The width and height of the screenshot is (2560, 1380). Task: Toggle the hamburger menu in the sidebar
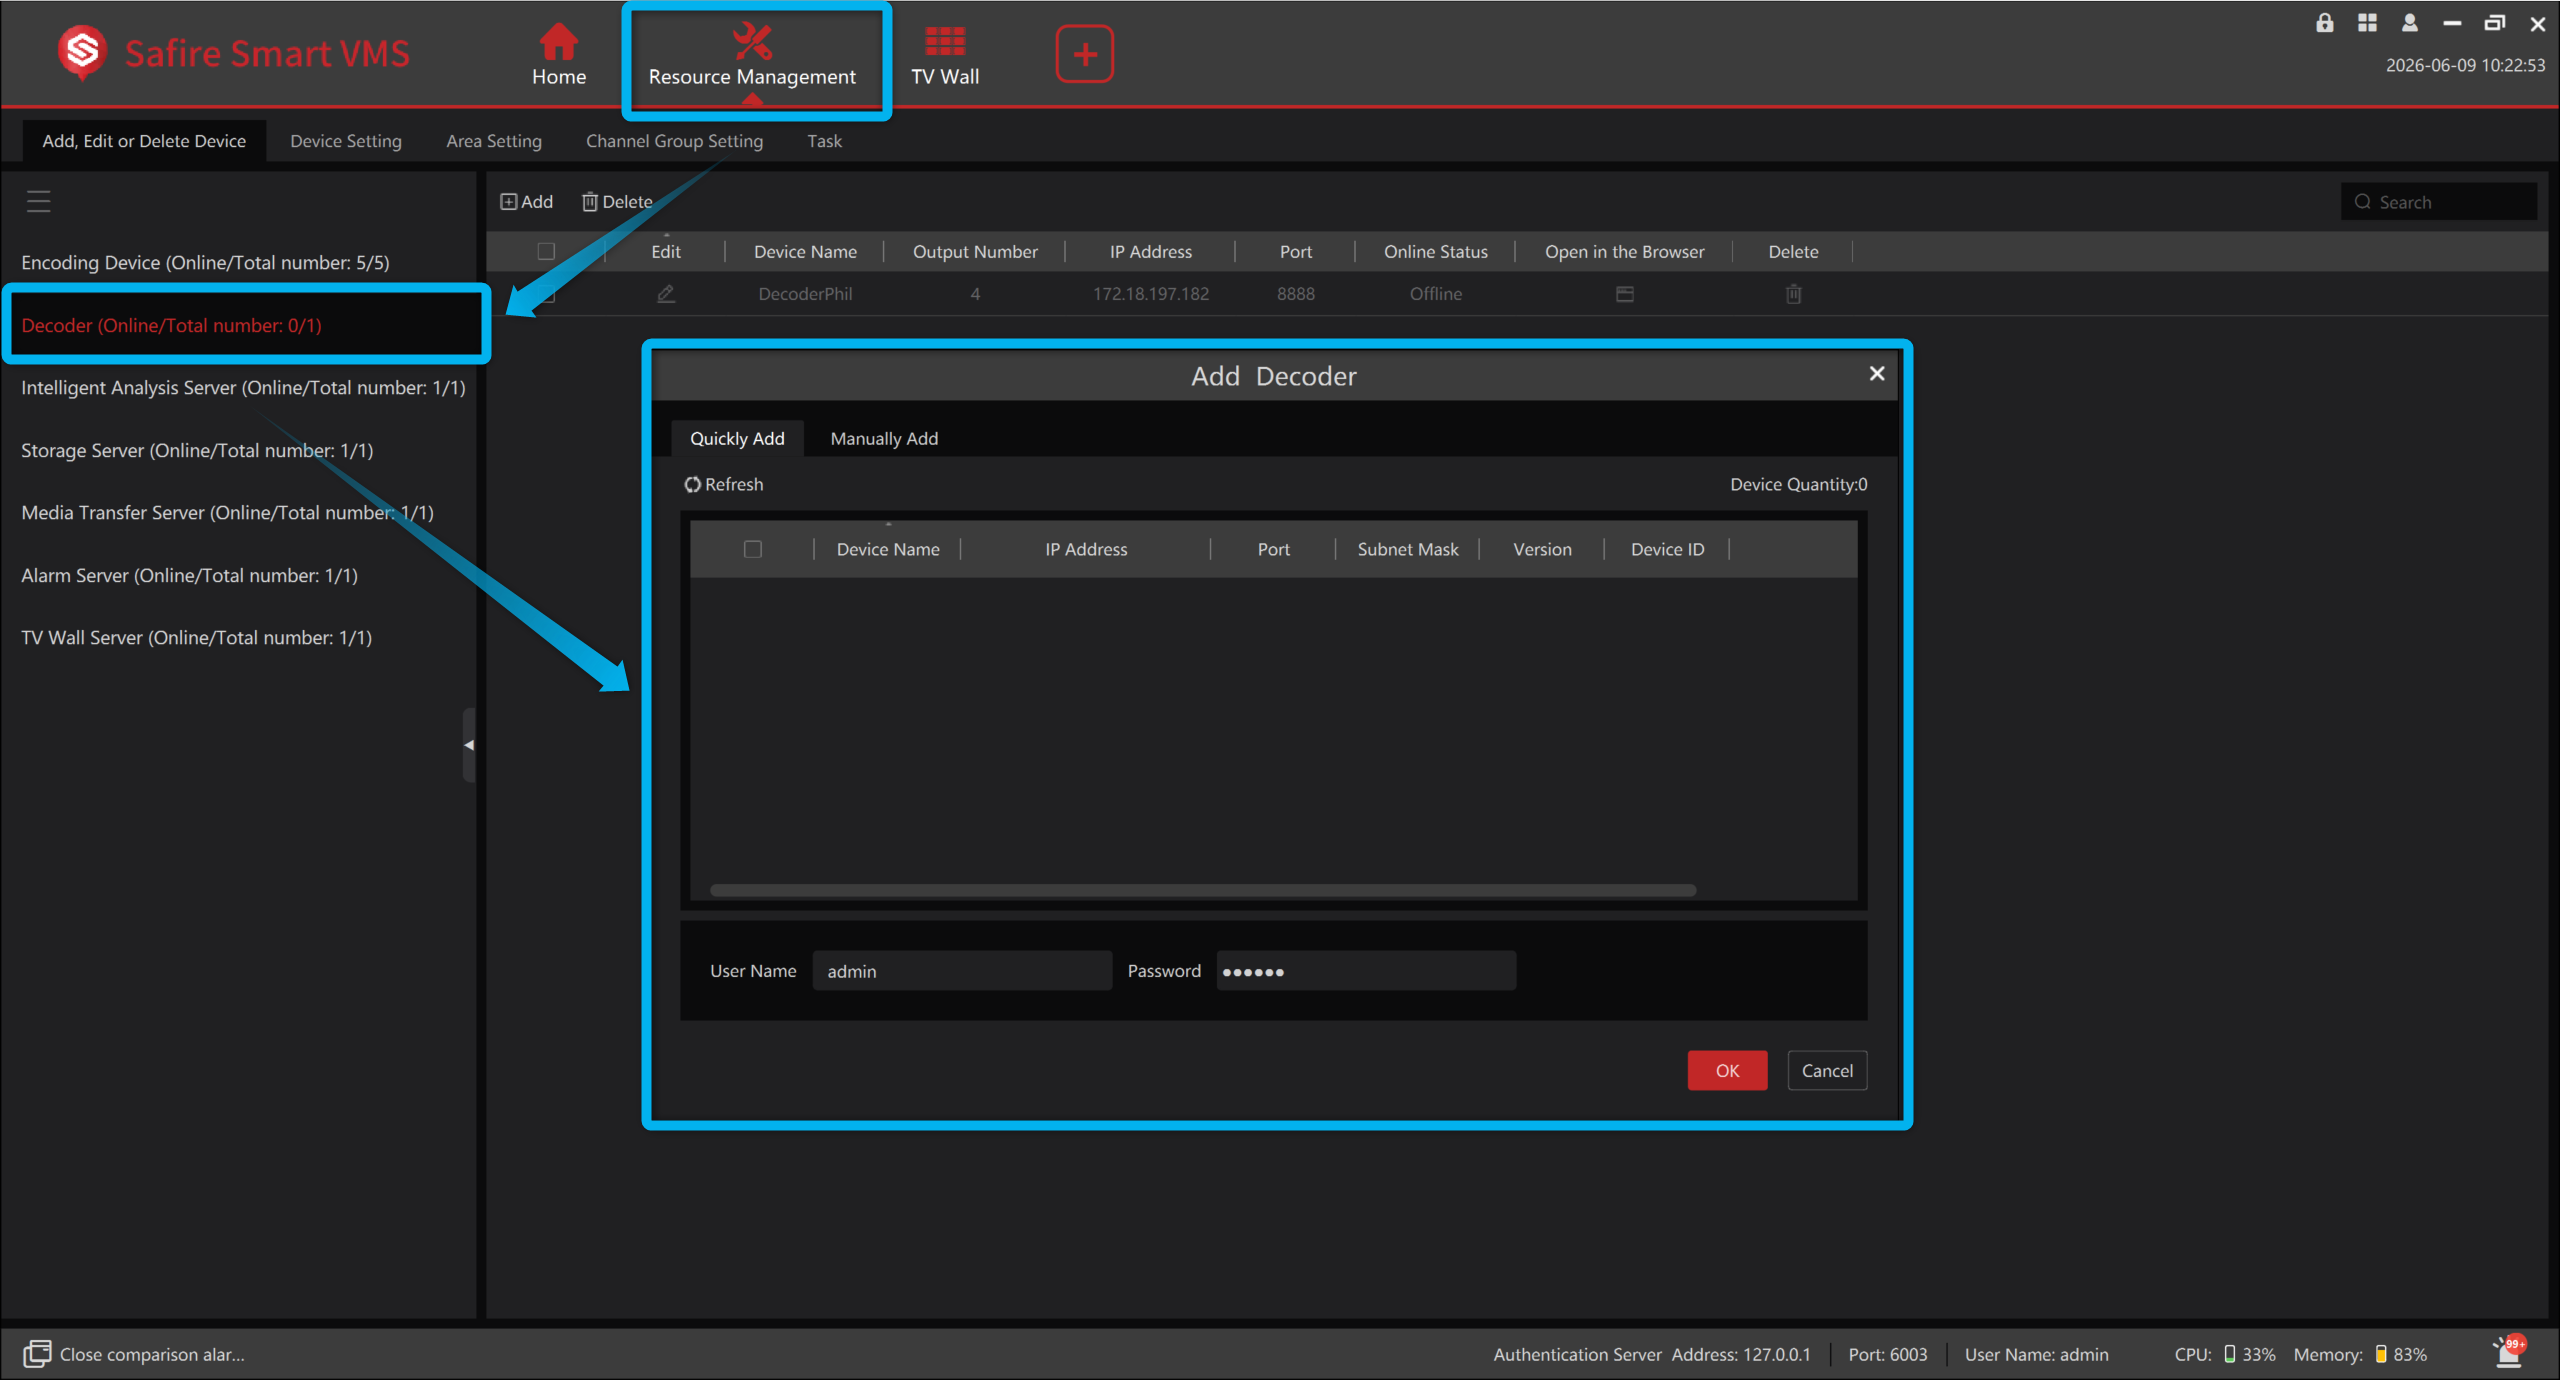pos(38,201)
